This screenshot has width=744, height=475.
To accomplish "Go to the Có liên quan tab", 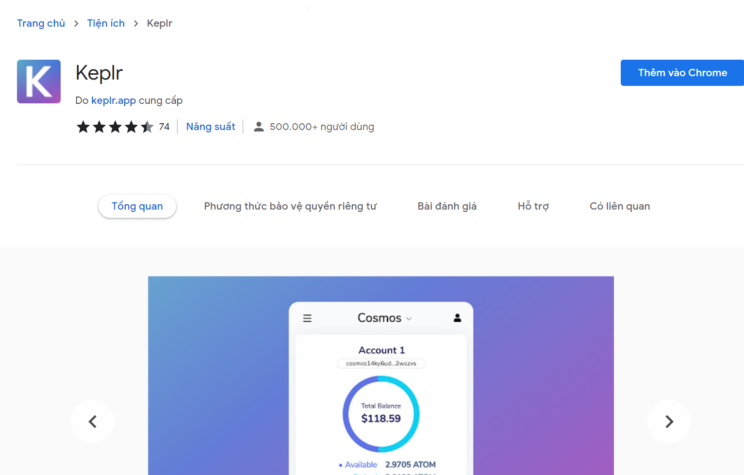I will click(x=619, y=206).
